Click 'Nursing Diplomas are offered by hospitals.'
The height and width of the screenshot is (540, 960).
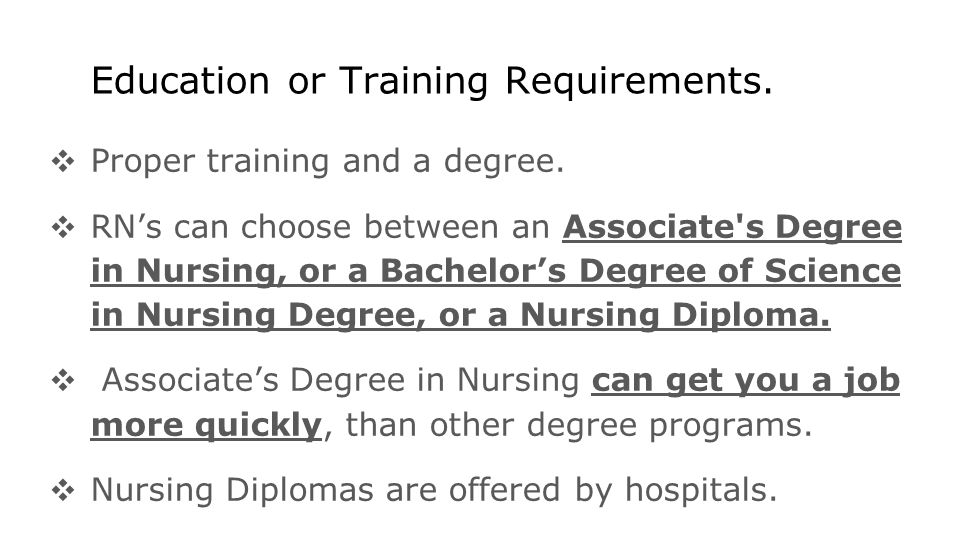[x=434, y=490]
